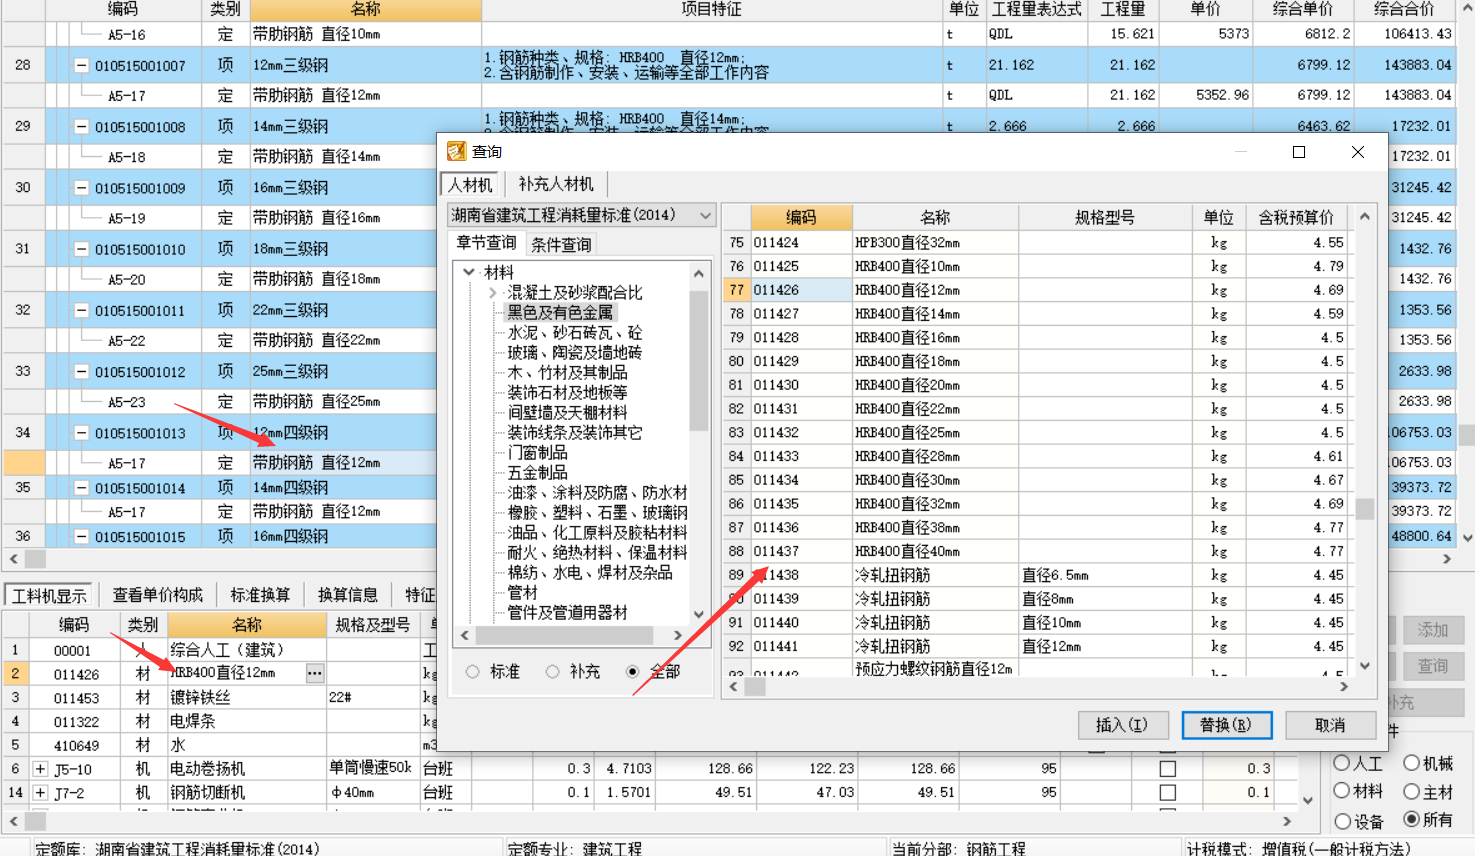1475x856 pixels.
Task: Click the 查询 button on the right panel
Action: pyautogui.click(x=1432, y=666)
